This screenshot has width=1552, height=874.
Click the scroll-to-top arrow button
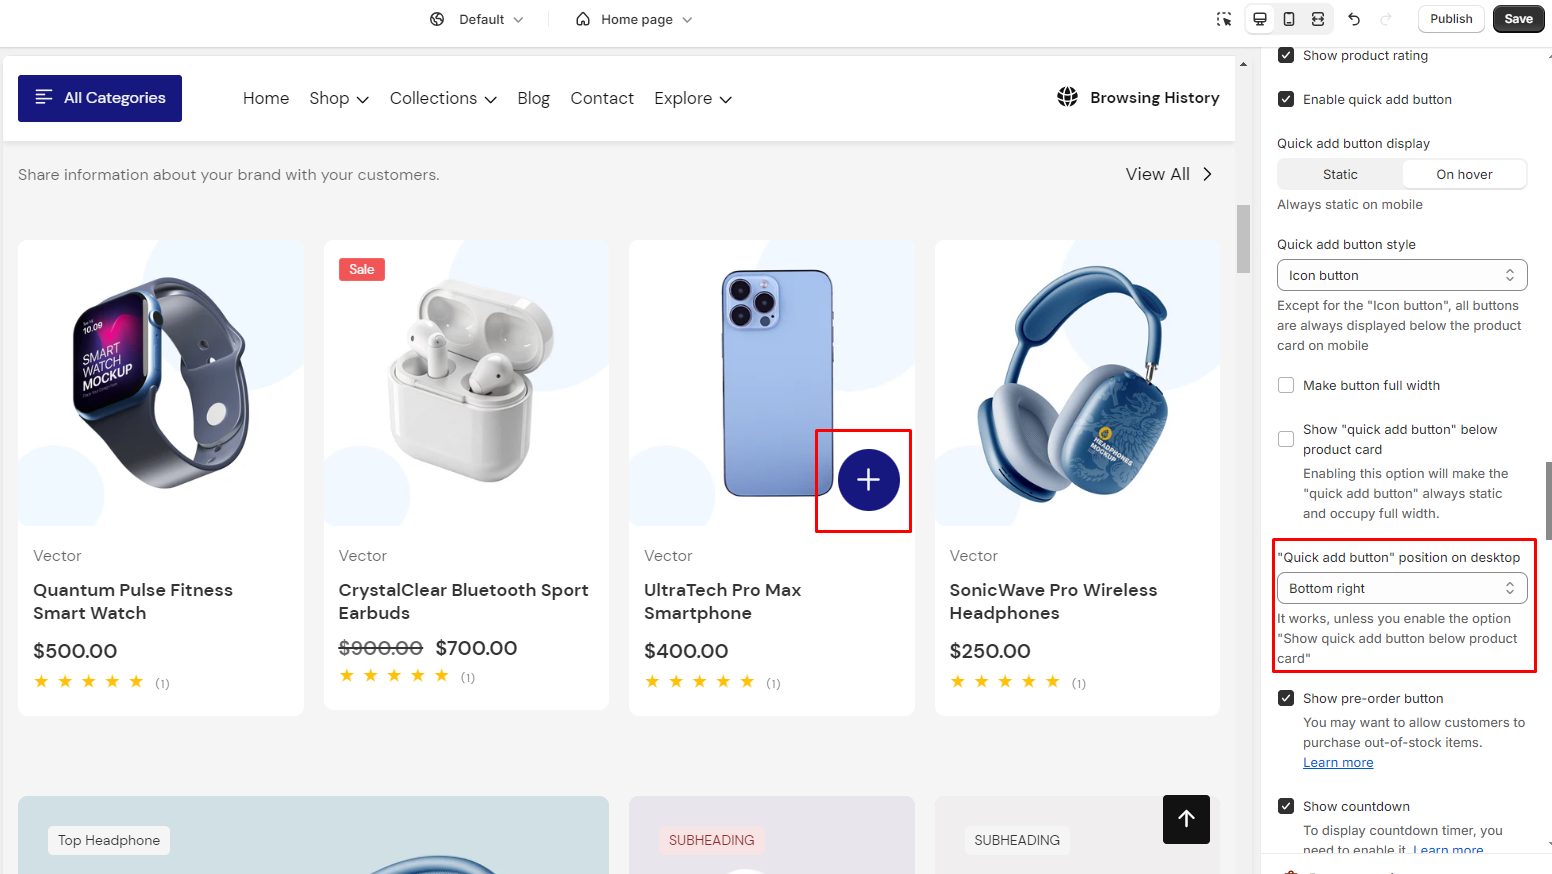[1186, 819]
